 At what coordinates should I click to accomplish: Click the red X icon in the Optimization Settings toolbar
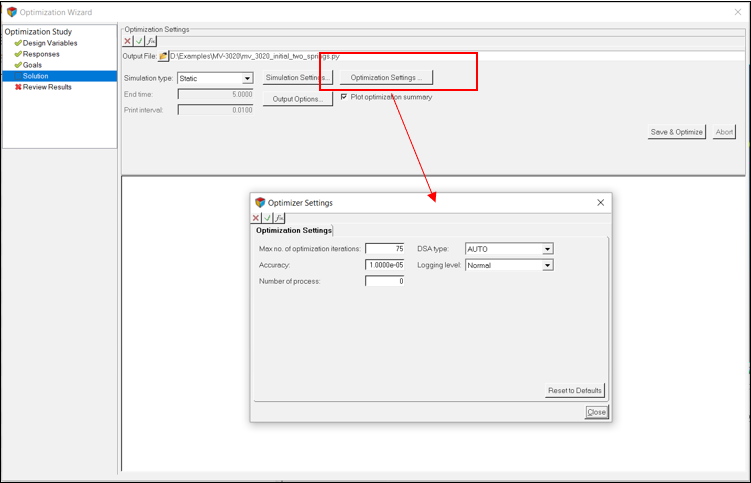tap(127, 41)
